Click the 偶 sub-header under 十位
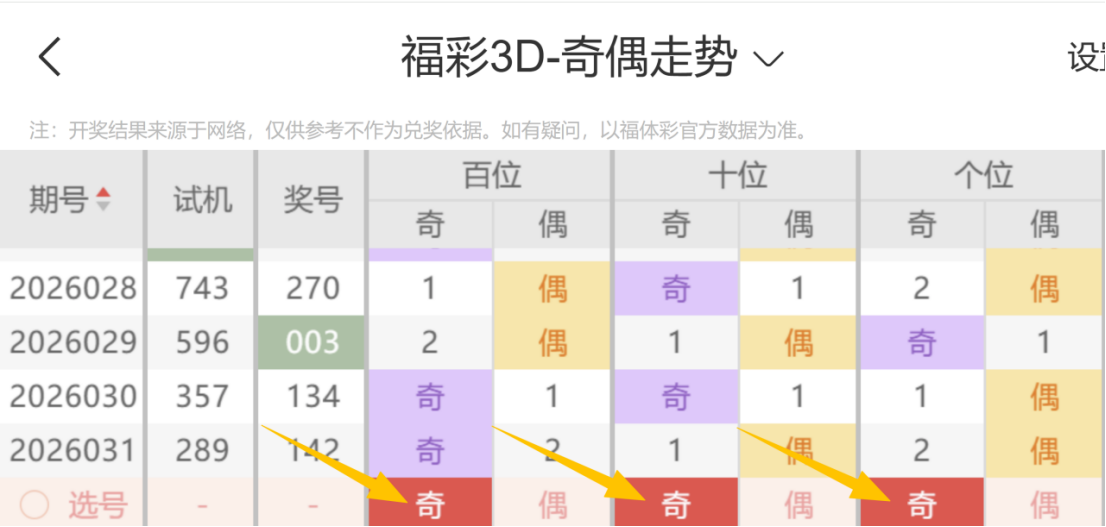 [798, 225]
